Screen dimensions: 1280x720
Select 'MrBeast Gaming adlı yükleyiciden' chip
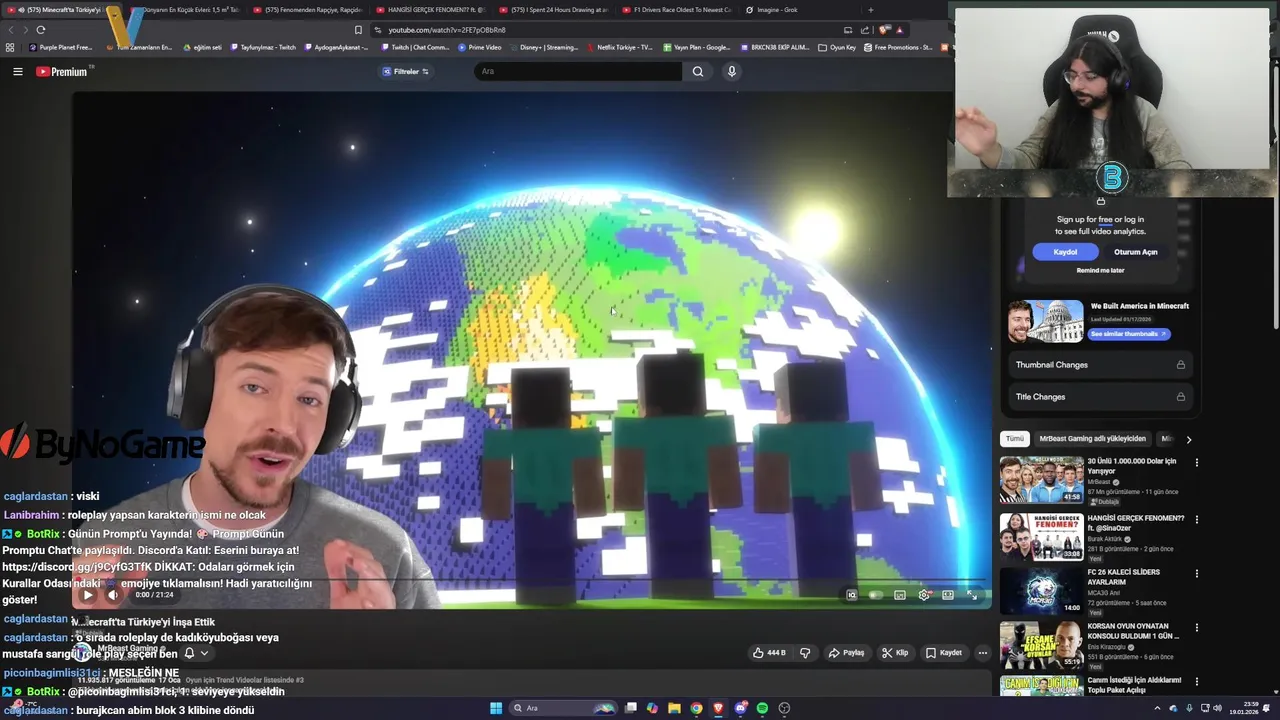coord(1092,439)
